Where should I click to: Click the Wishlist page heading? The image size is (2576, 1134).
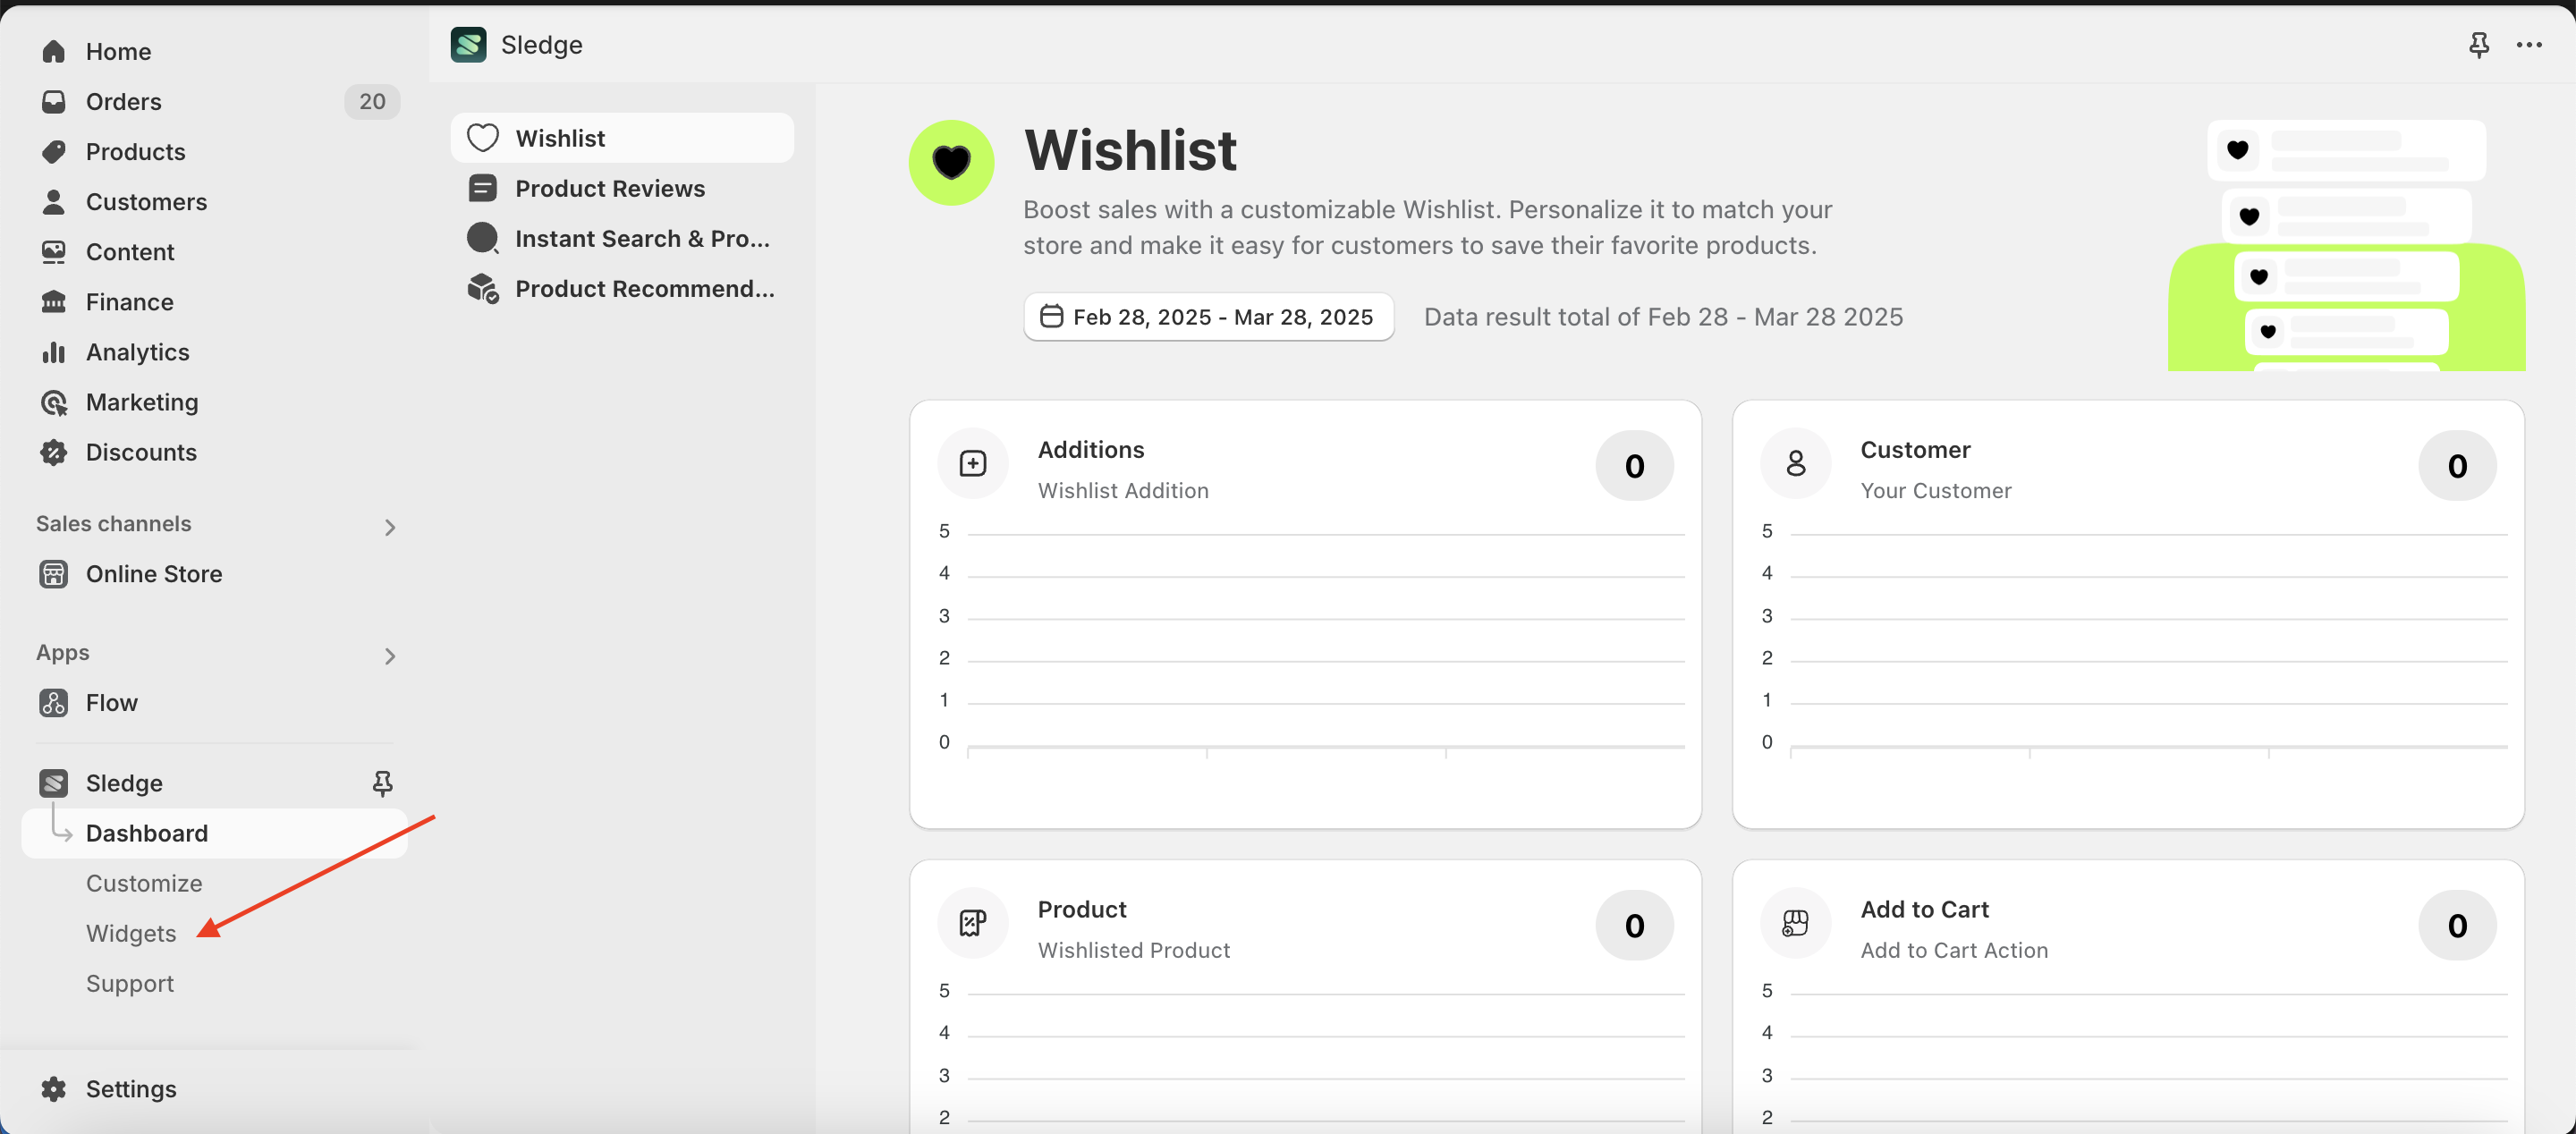tap(1130, 150)
